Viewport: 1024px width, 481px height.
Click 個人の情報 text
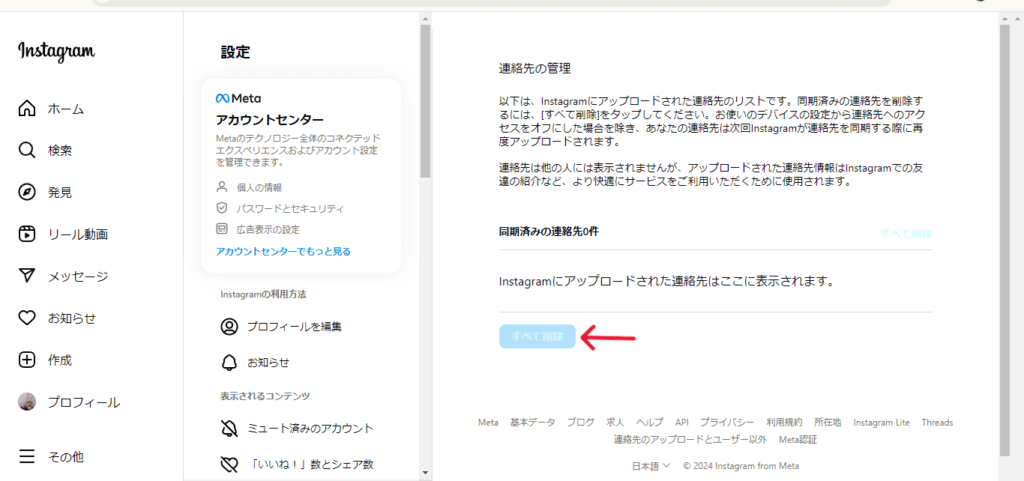point(259,188)
